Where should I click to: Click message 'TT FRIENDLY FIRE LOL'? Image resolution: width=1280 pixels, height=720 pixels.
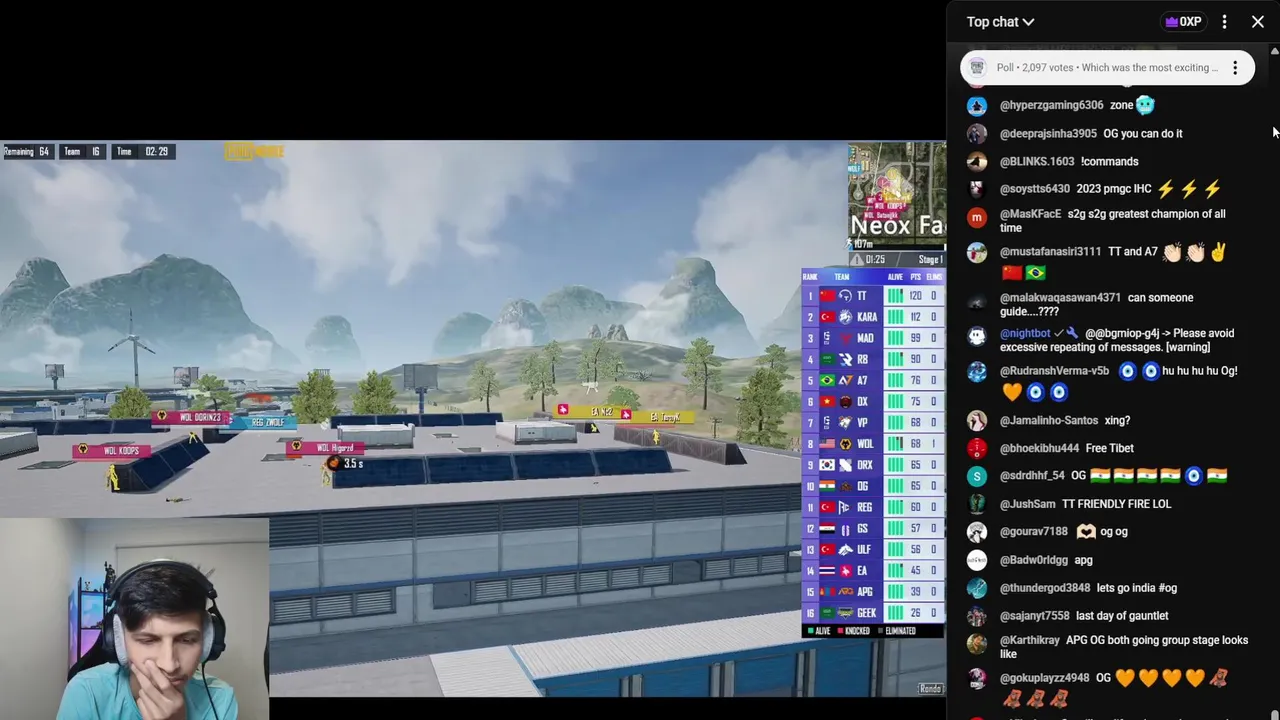(x=1116, y=504)
